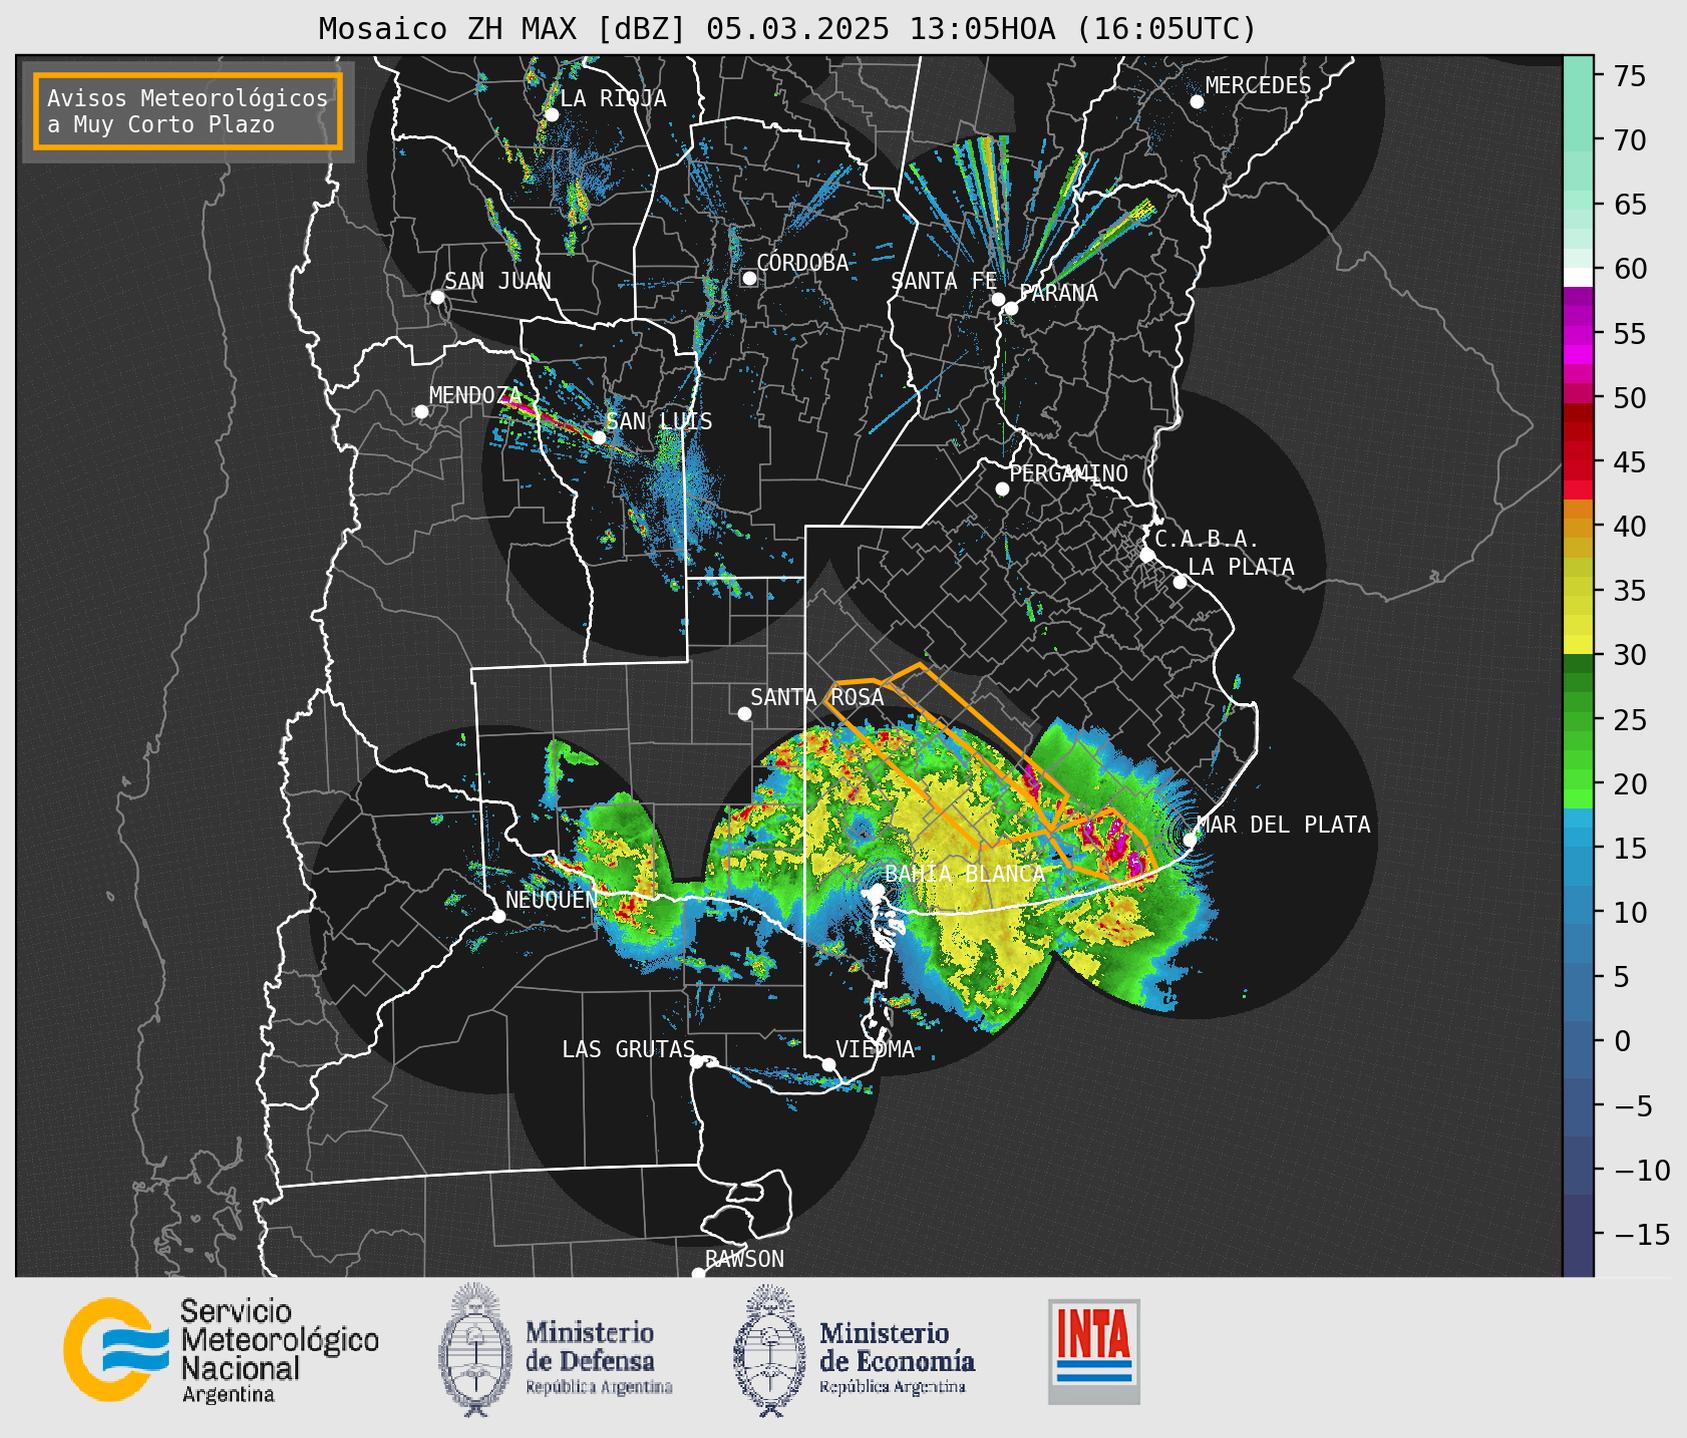
Task: Click the VIEDMA city label
Action: coord(875,1049)
